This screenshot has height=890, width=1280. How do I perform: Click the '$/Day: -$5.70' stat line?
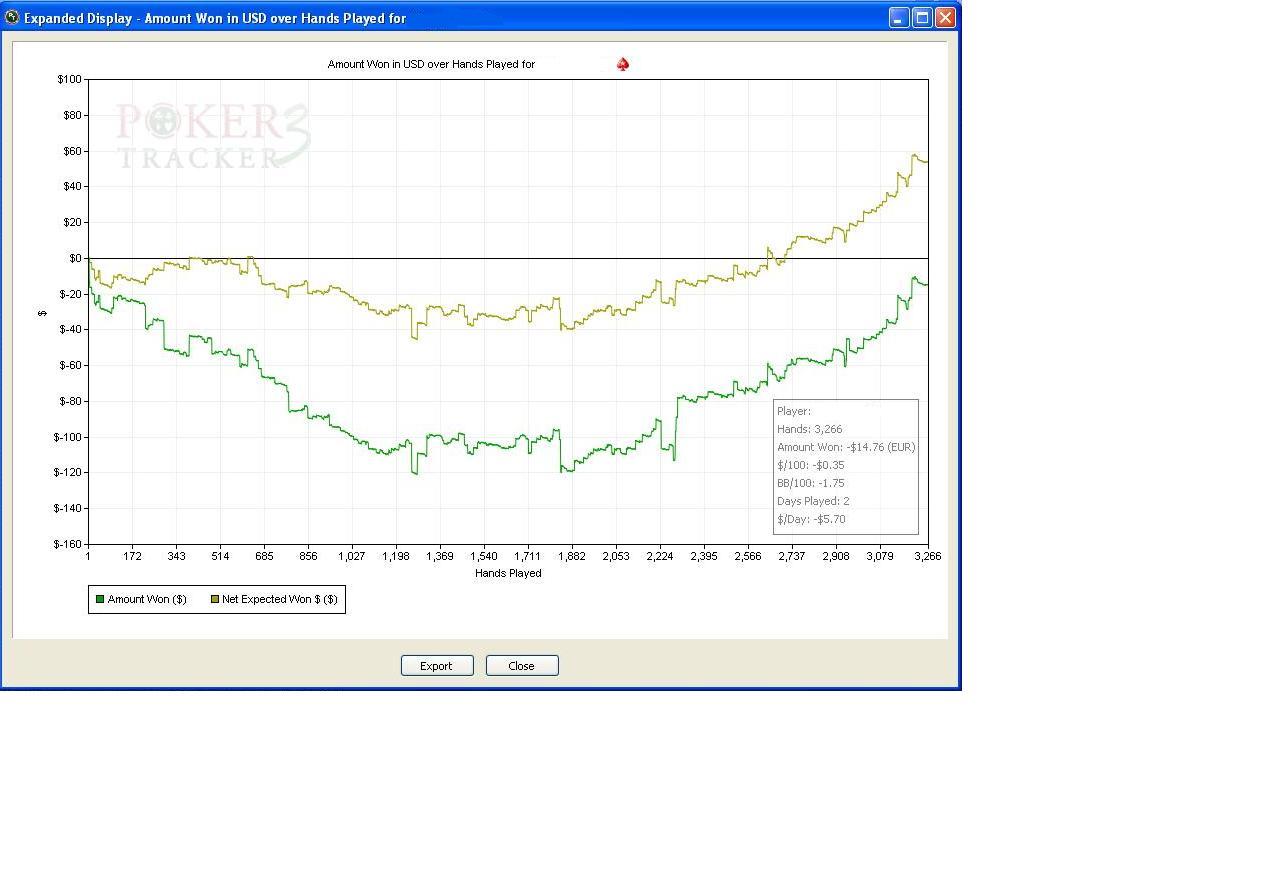811,519
